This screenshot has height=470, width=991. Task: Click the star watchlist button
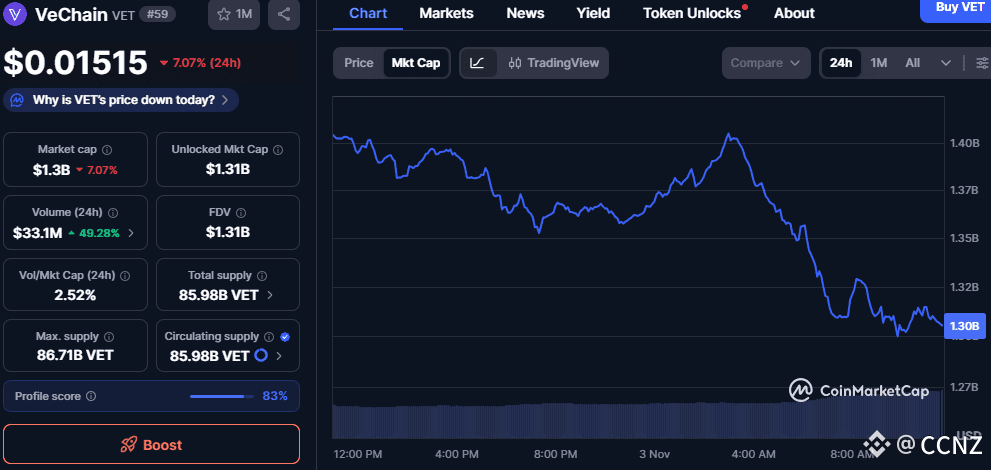tap(235, 14)
